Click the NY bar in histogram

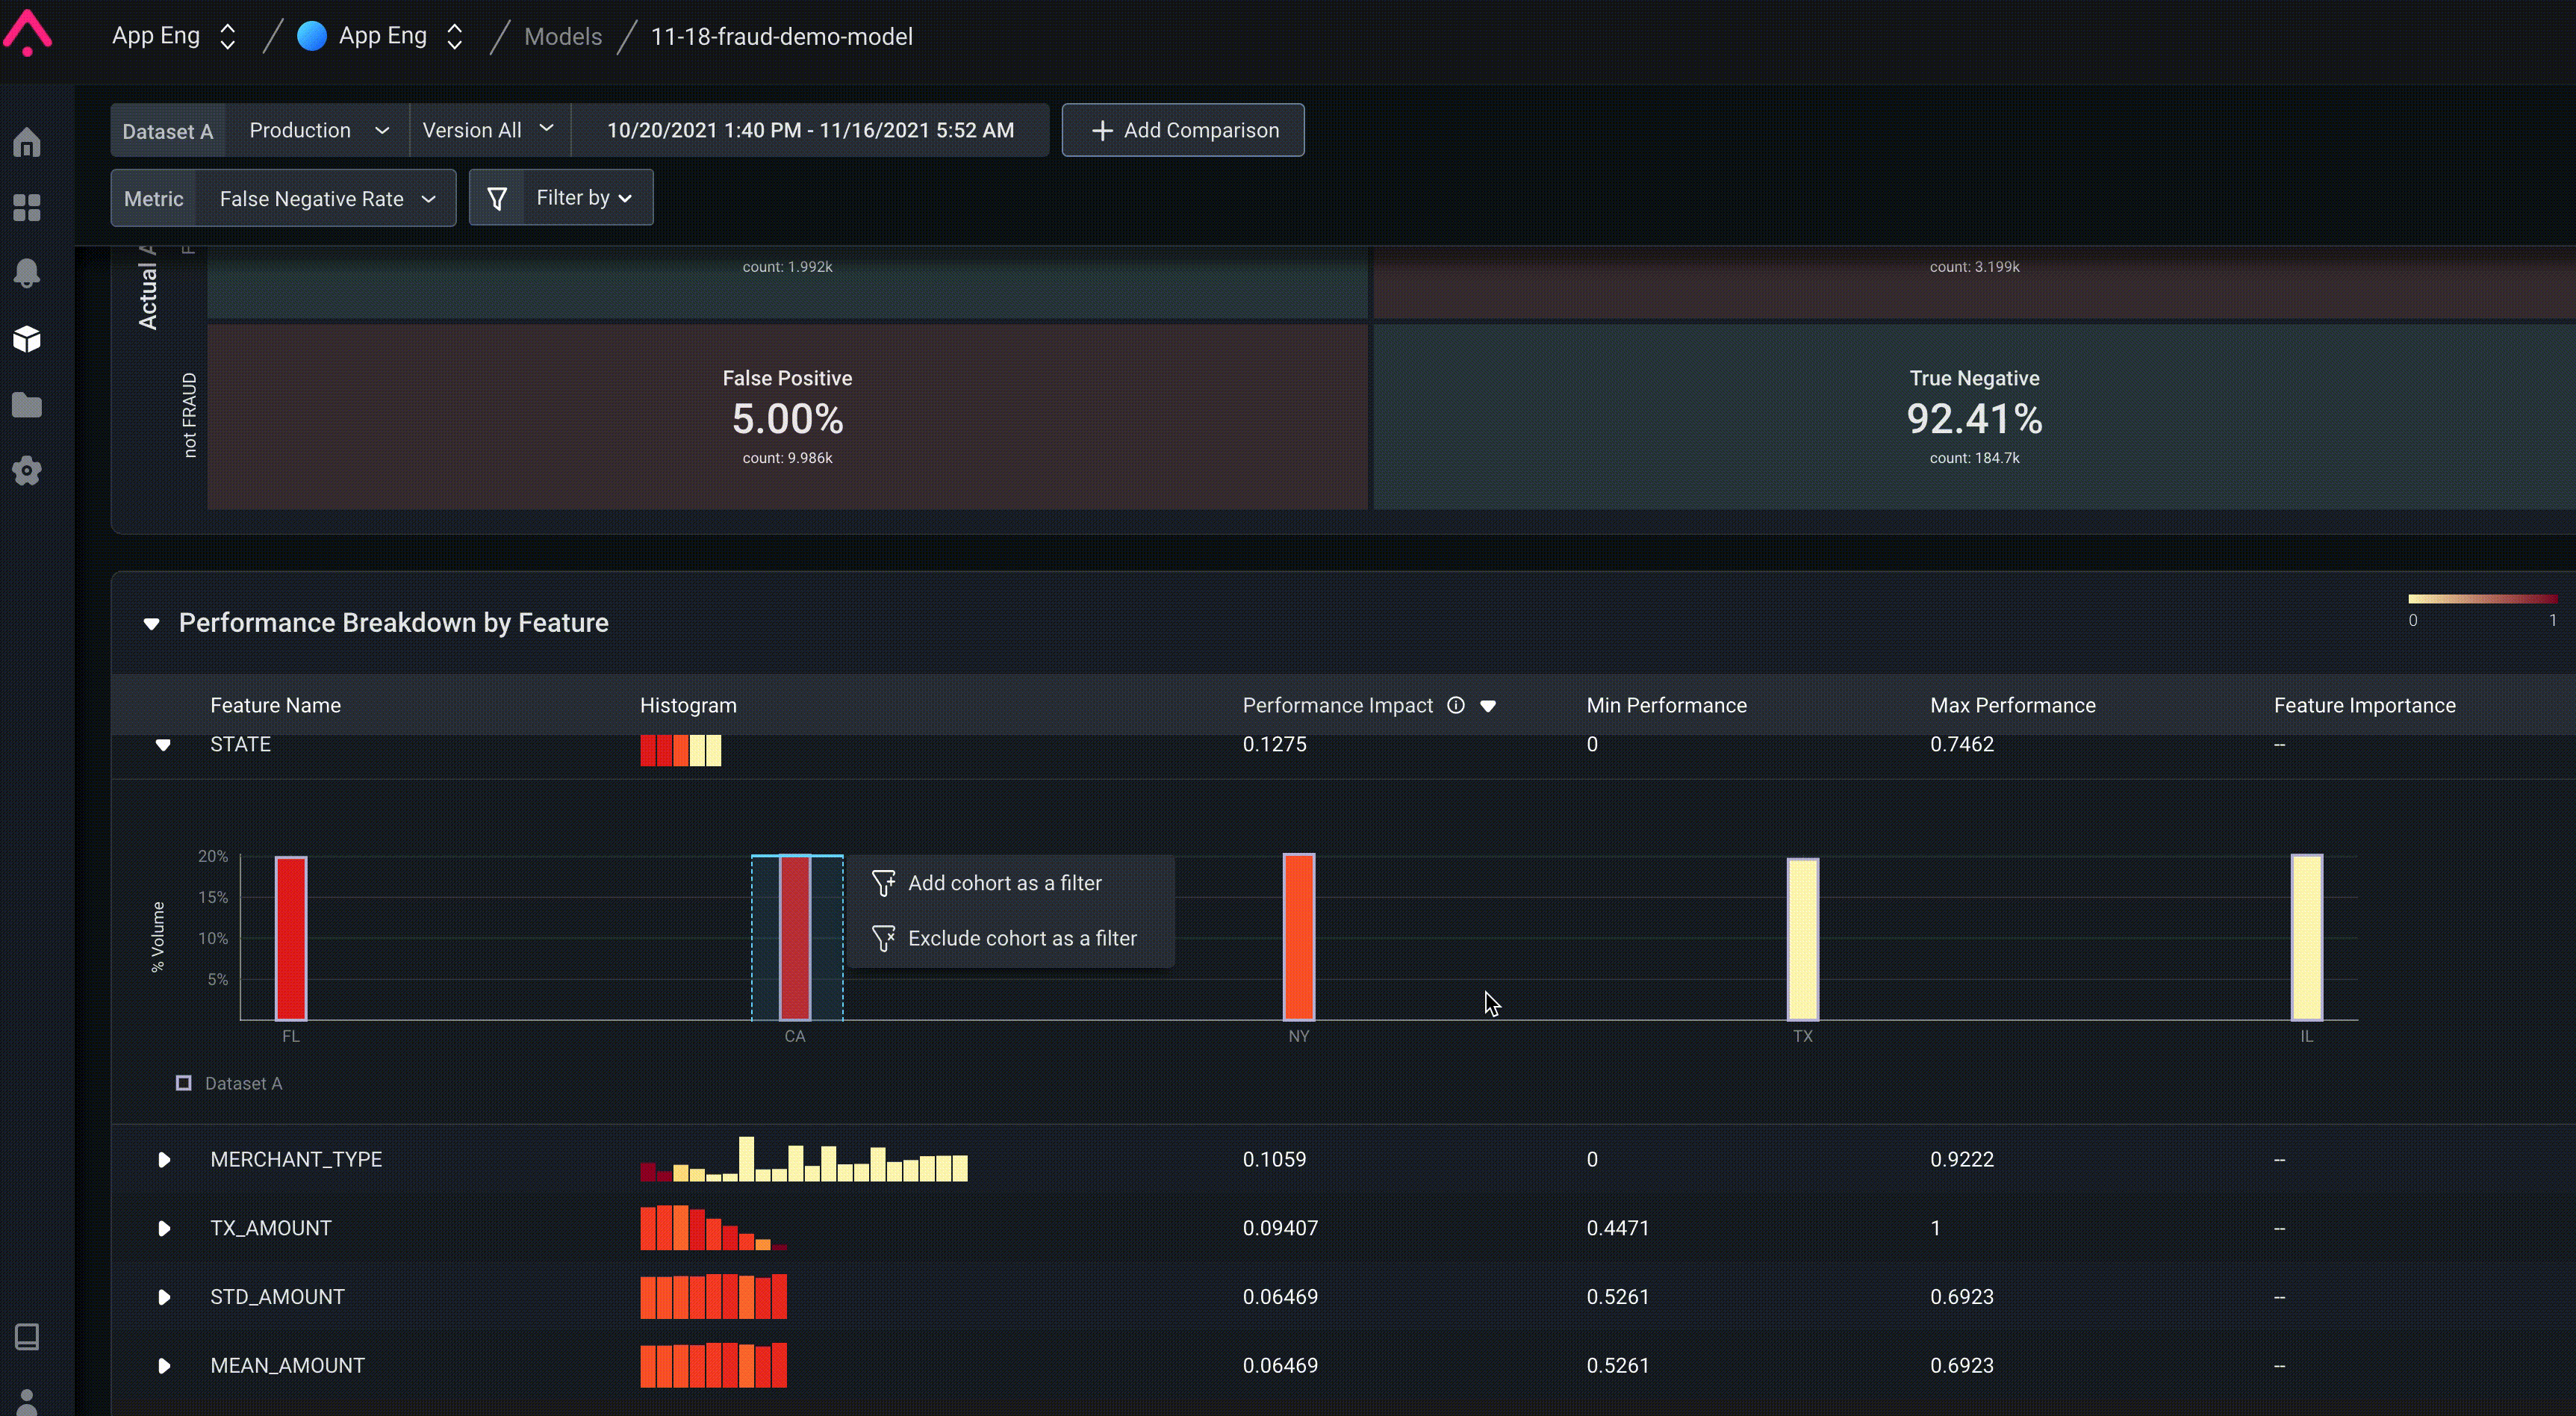pyautogui.click(x=1298, y=937)
